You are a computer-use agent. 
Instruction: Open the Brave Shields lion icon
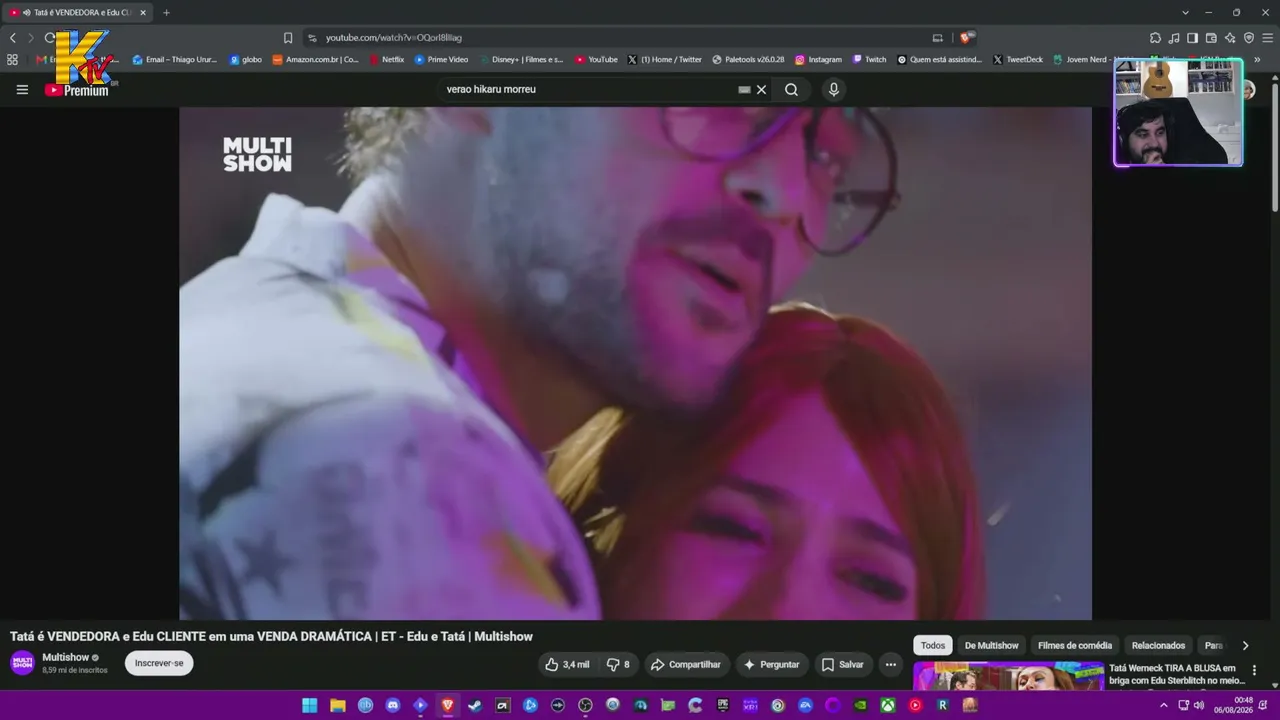[966, 37]
